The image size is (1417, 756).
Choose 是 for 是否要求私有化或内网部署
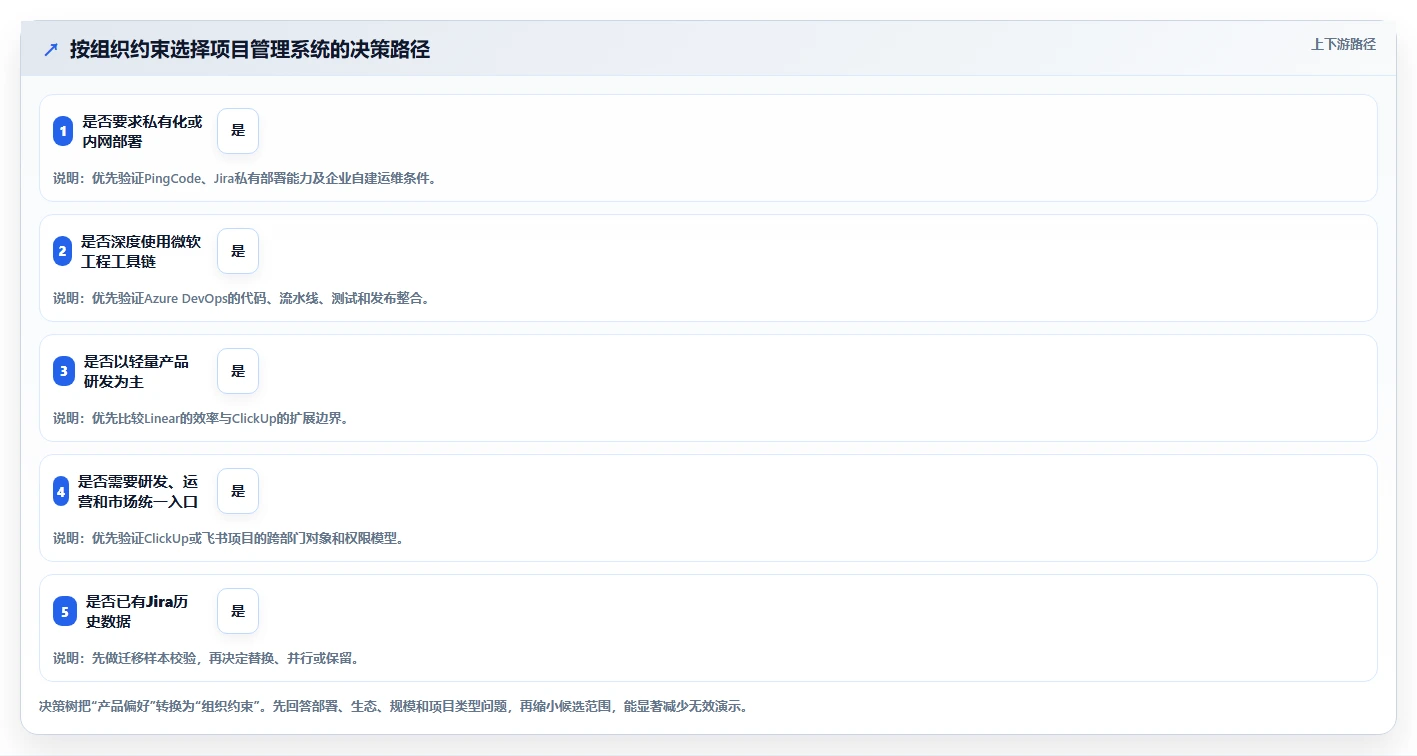point(238,131)
